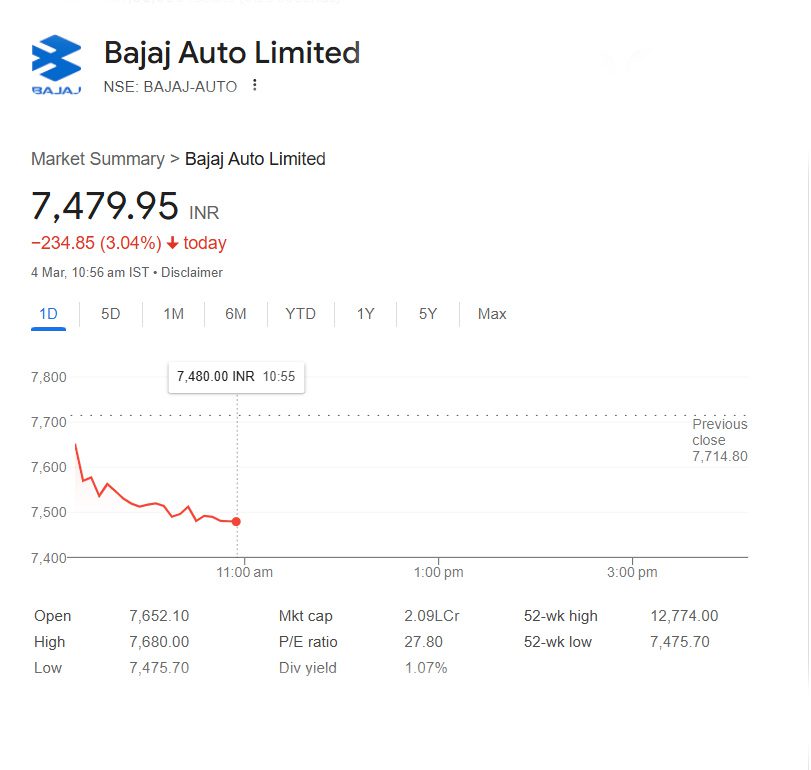Open the Disclaimer link
Screen dimensions: 811x770
click(192, 273)
